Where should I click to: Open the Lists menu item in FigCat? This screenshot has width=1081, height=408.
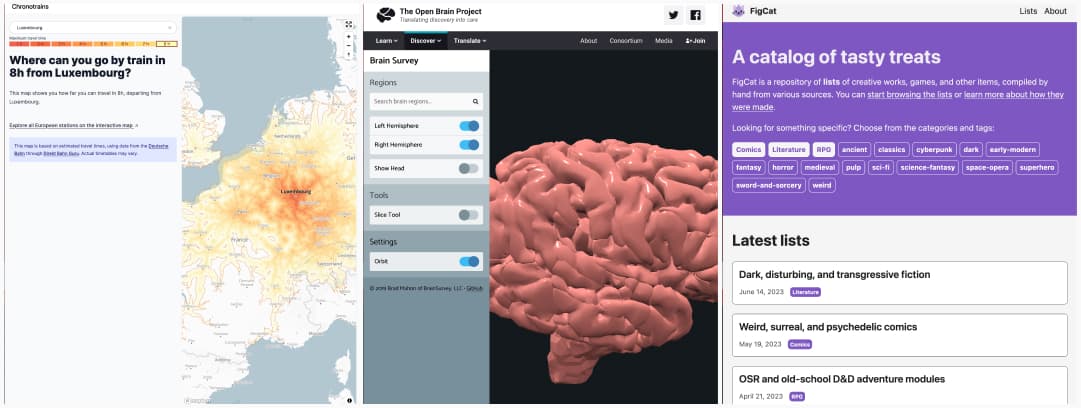[1028, 11]
